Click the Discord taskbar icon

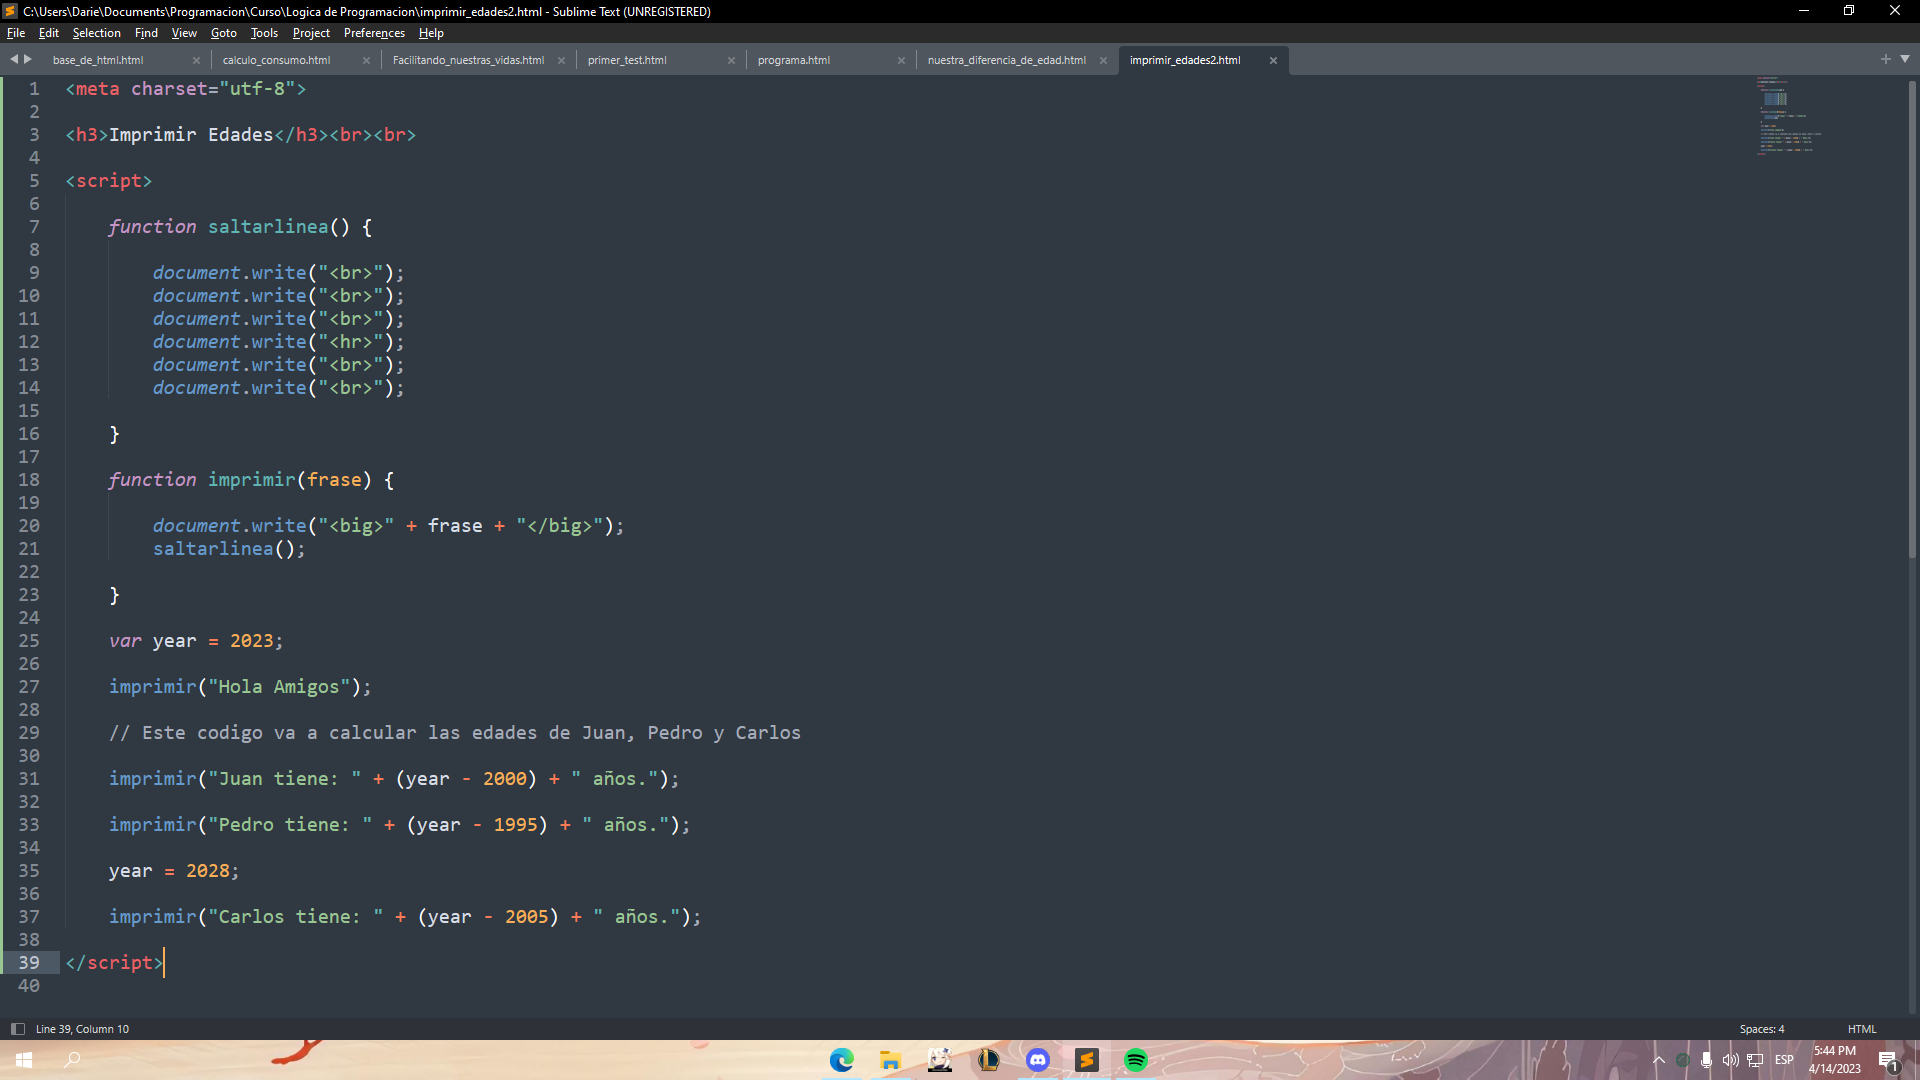tap(1038, 1059)
